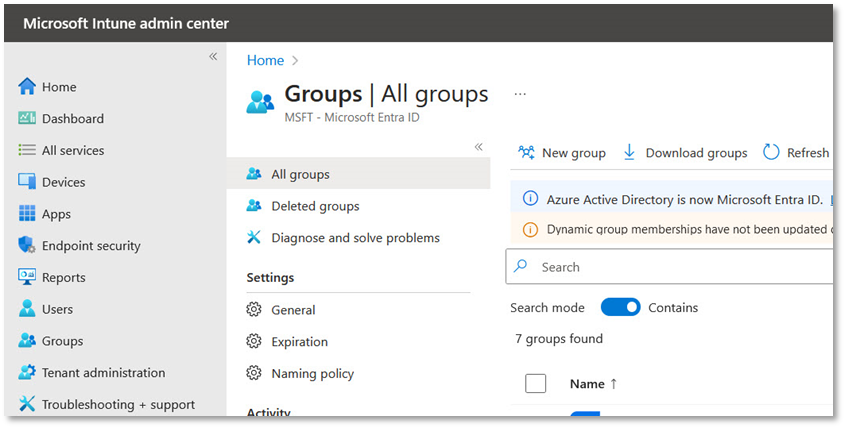Click the Deleted groups icon
This screenshot has width=845, height=428.
pos(254,205)
